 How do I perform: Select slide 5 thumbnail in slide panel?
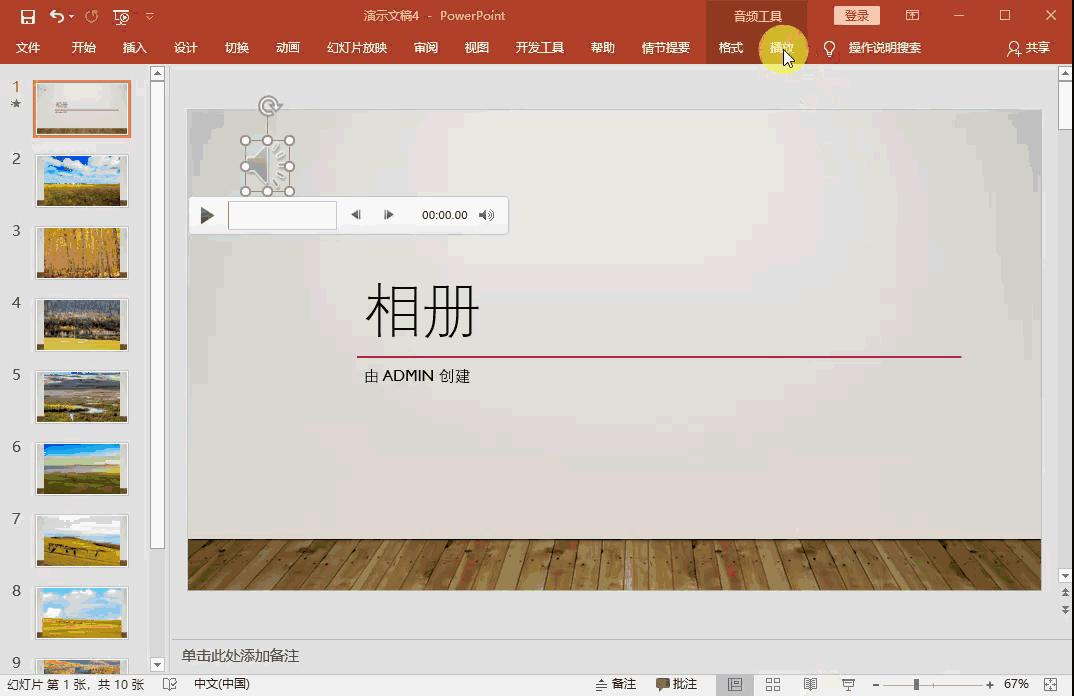coord(81,396)
